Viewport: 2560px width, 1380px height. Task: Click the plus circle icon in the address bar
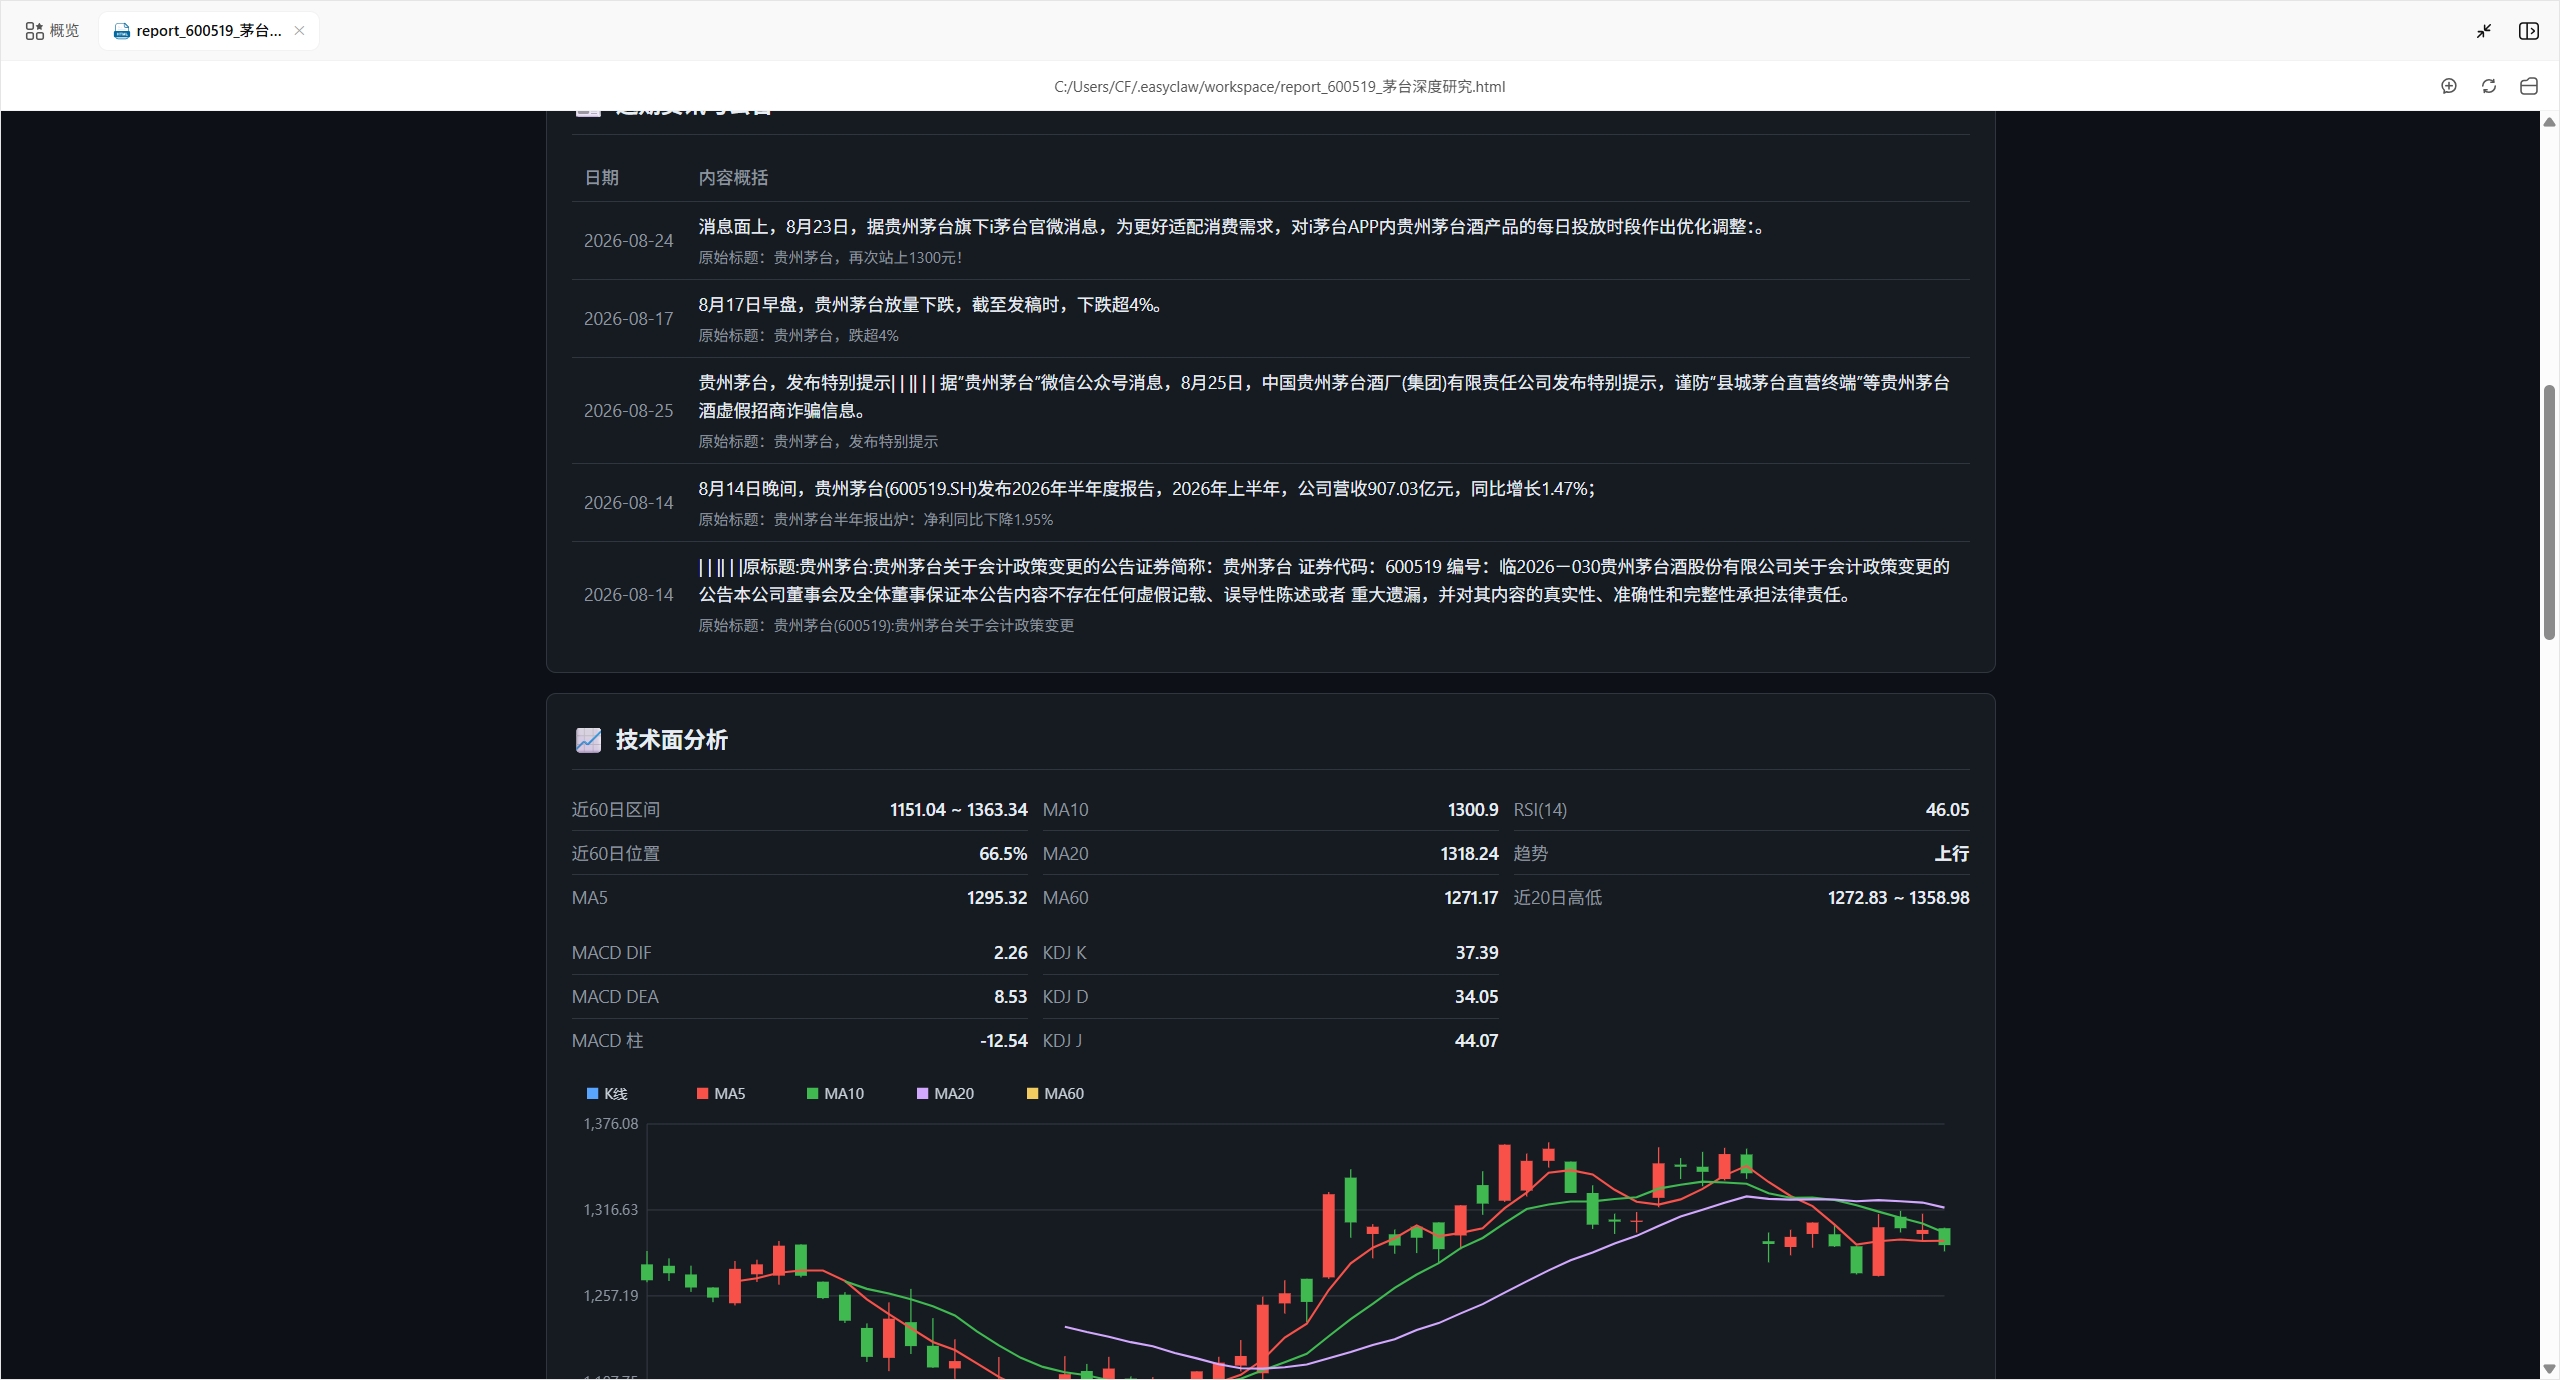(2449, 86)
